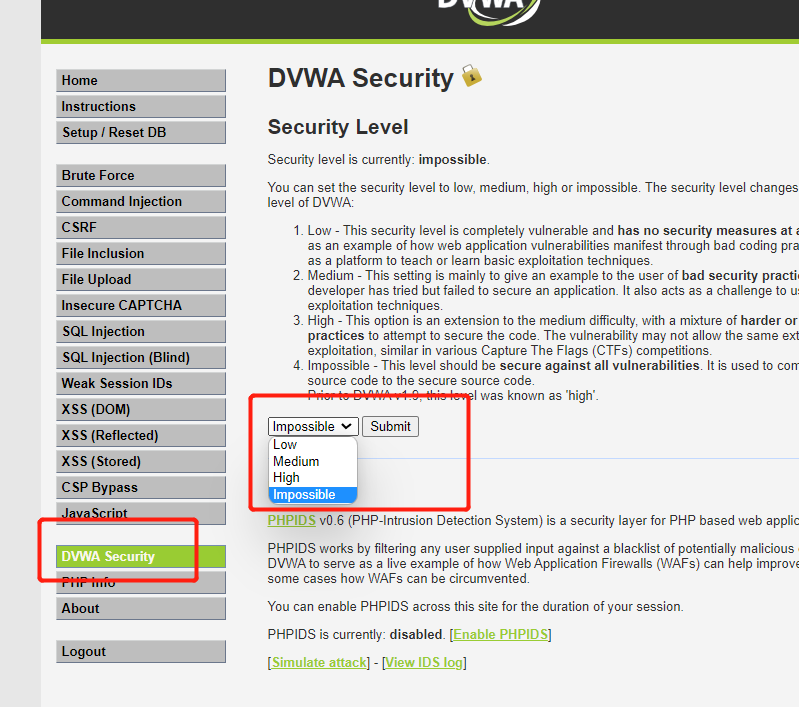Screen dimensions: 799x707
Task: Open the XSS (DOM) module
Action: click(x=141, y=409)
